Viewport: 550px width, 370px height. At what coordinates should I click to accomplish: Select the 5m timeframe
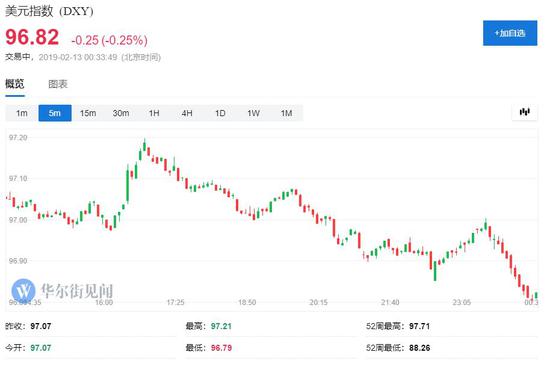[x=55, y=113]
